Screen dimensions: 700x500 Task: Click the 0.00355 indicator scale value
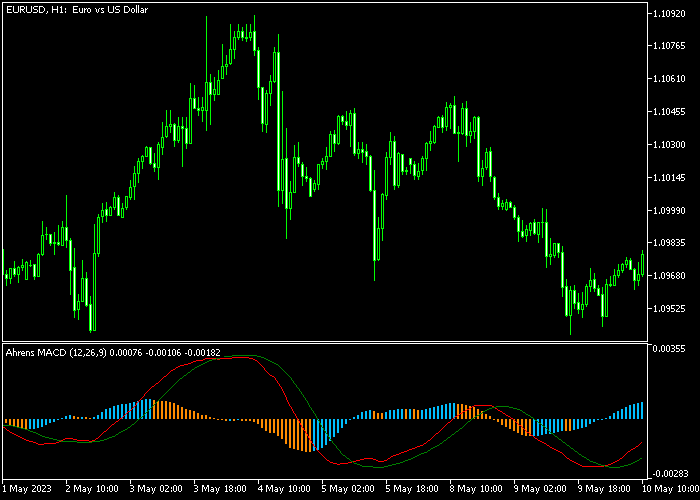(x=669, y=349)
